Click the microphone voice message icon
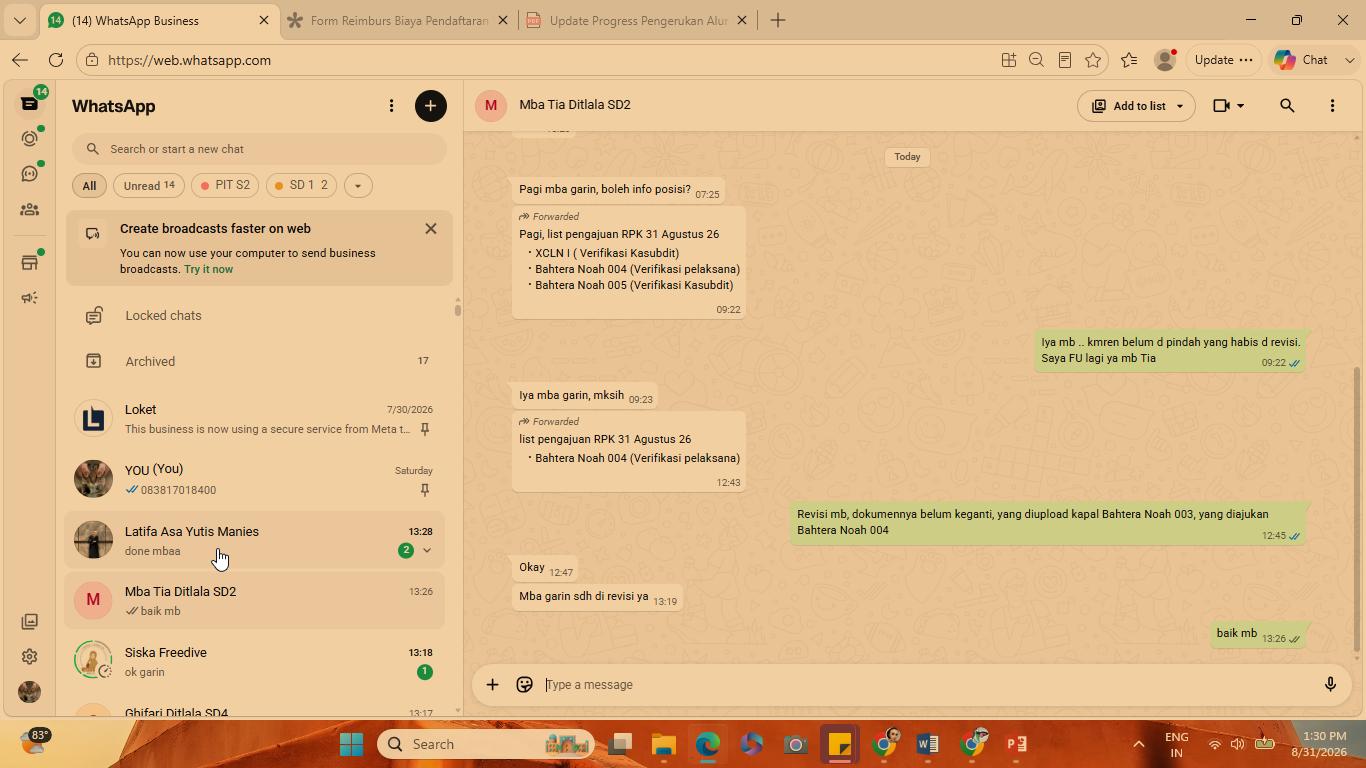Screen dimensions: 1366x768 (1330, 685)
